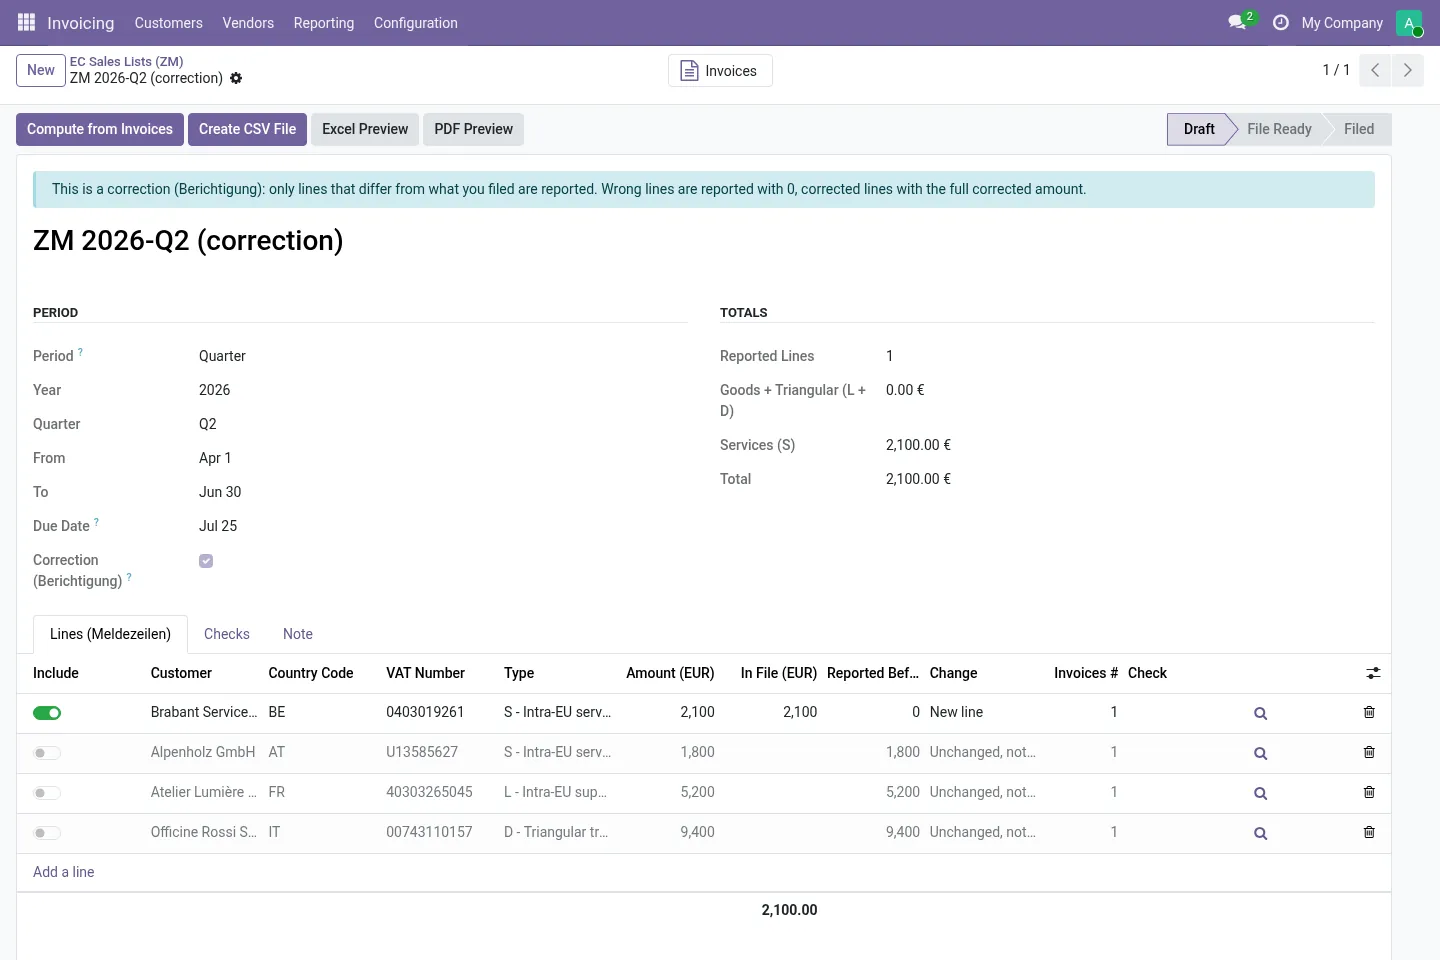
Task: Toggle Include for Officine Rossi line
Action: pos(47,833)
